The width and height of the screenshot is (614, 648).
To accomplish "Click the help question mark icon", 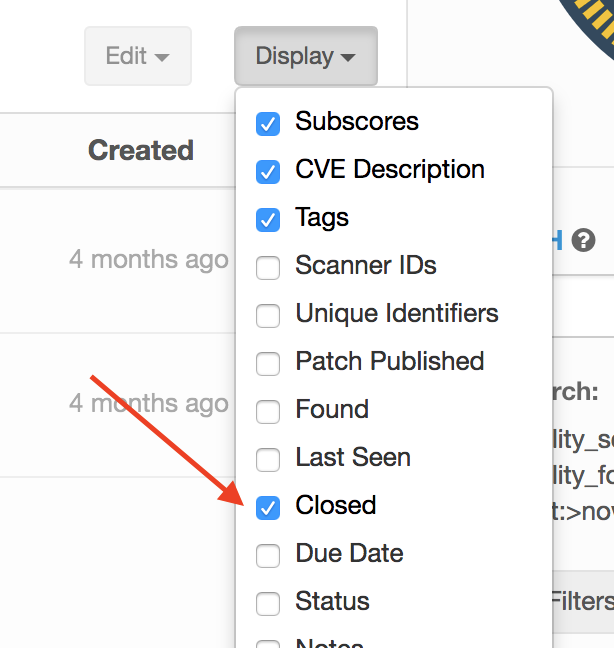I will point(584,240).
